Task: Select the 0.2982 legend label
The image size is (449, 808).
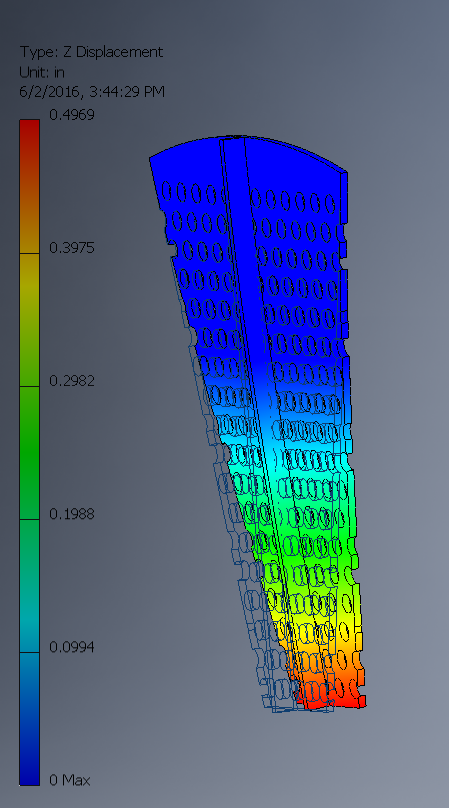Action: [x=72, y=381]
